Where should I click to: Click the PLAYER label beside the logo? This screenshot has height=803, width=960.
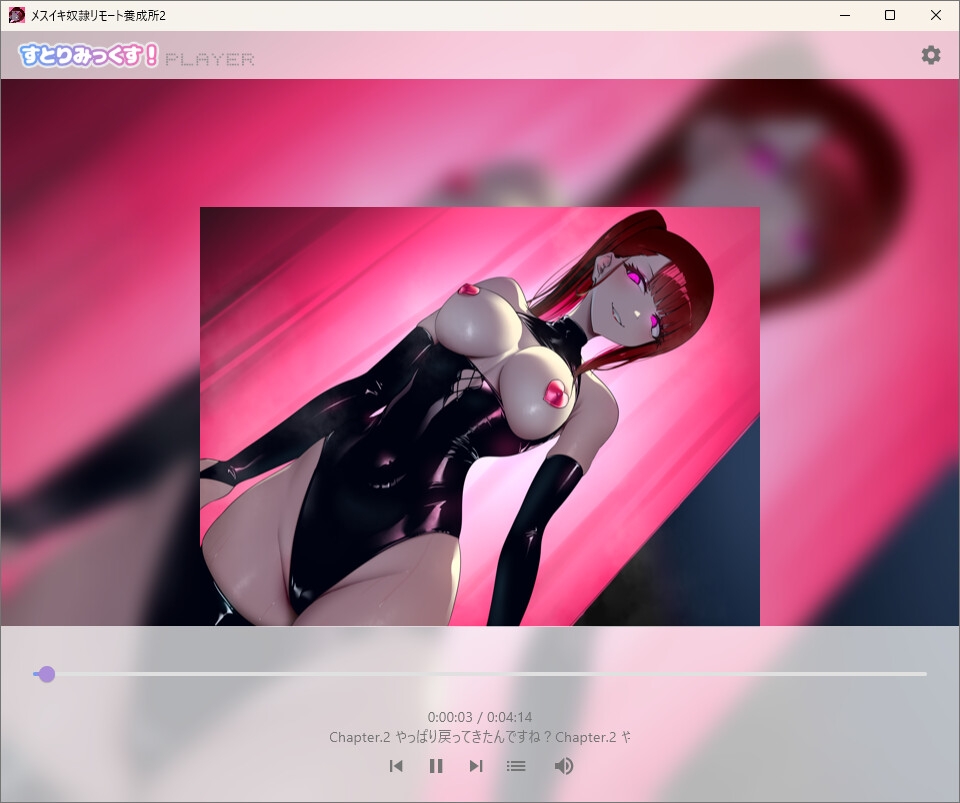pos(209,59)
